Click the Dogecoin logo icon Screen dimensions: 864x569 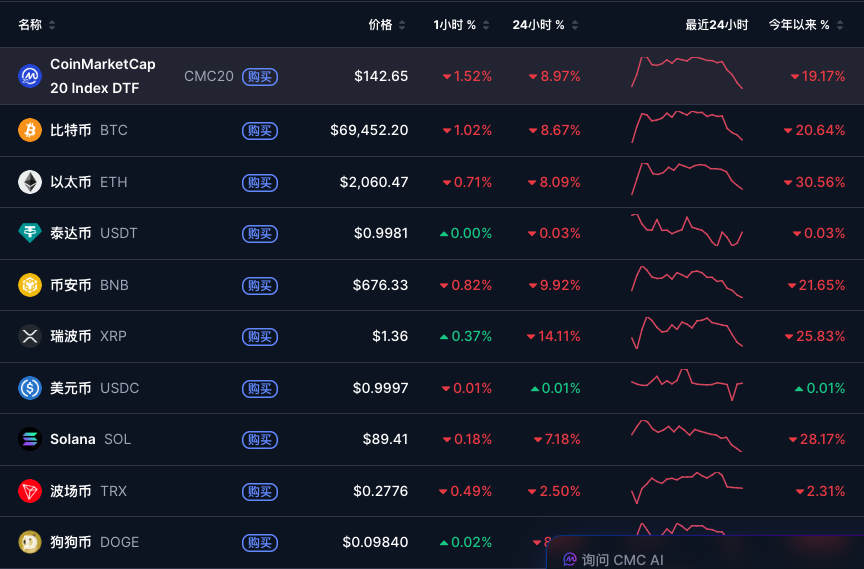(30, 542)
